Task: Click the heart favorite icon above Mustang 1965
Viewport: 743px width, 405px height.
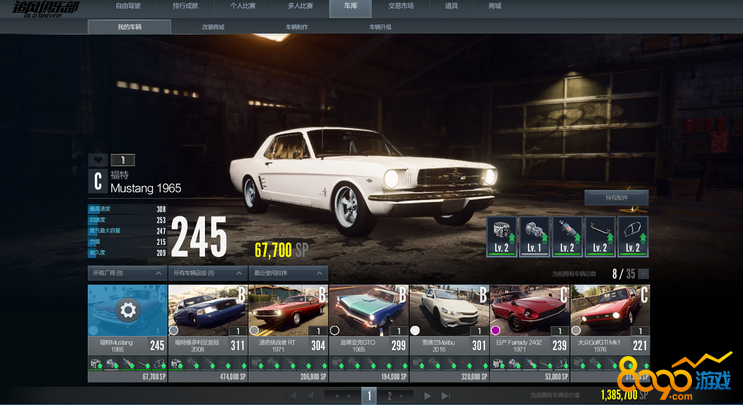Action: coord(97,159)
